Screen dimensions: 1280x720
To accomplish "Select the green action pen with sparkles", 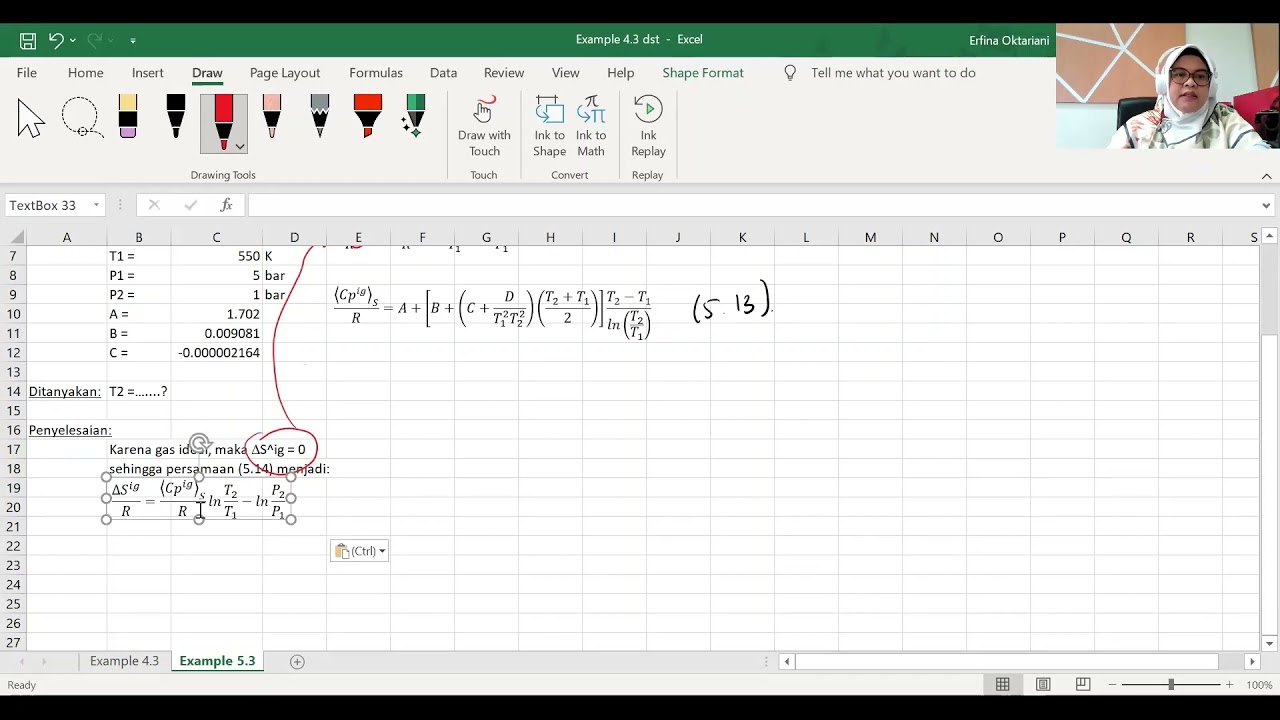I will [414, 117].
